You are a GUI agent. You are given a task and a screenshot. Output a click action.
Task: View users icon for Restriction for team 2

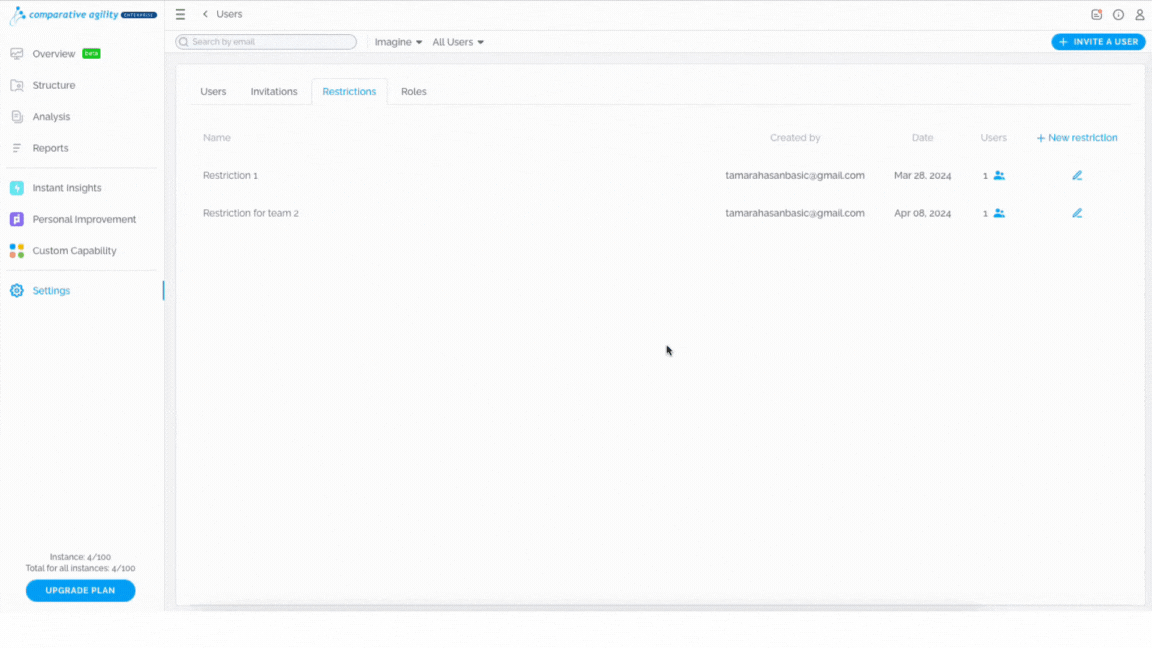pos(999,213)
